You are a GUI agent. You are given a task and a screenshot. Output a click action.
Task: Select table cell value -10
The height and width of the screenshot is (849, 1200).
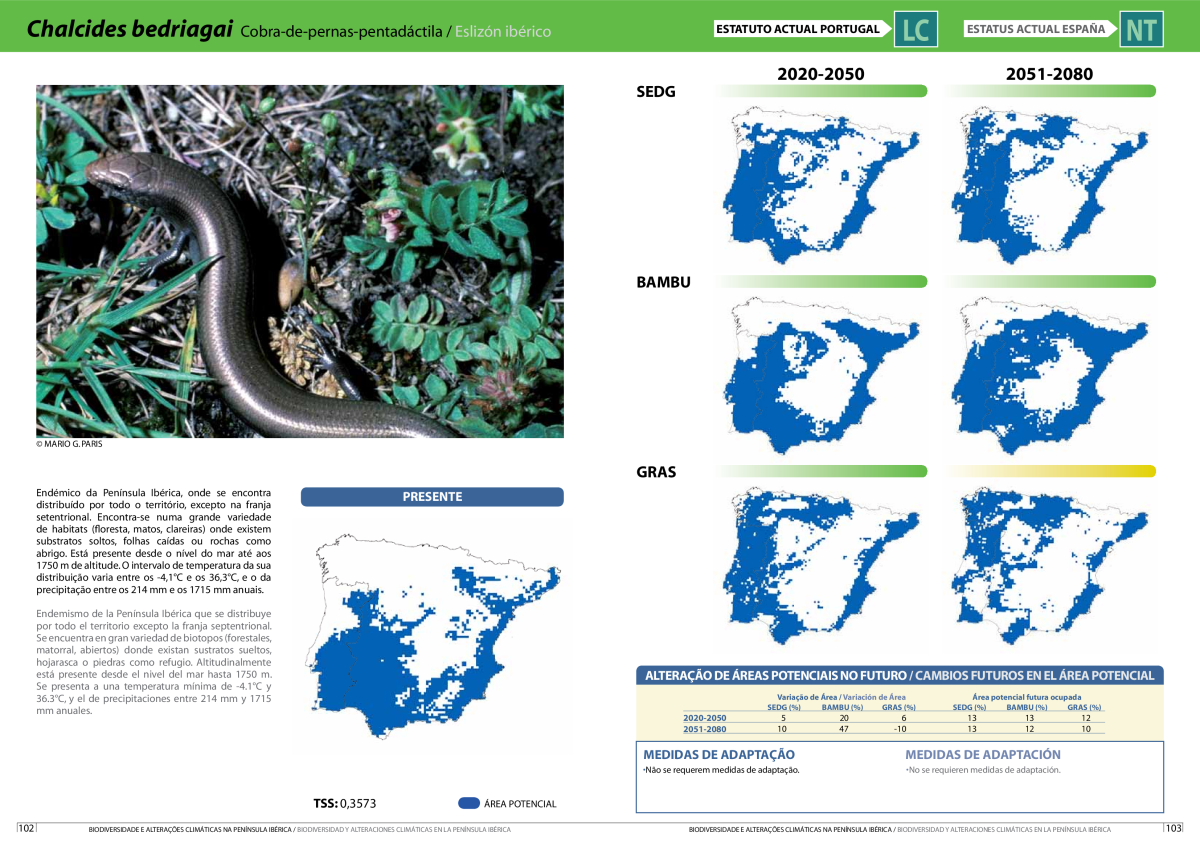[x=901, y=729]
